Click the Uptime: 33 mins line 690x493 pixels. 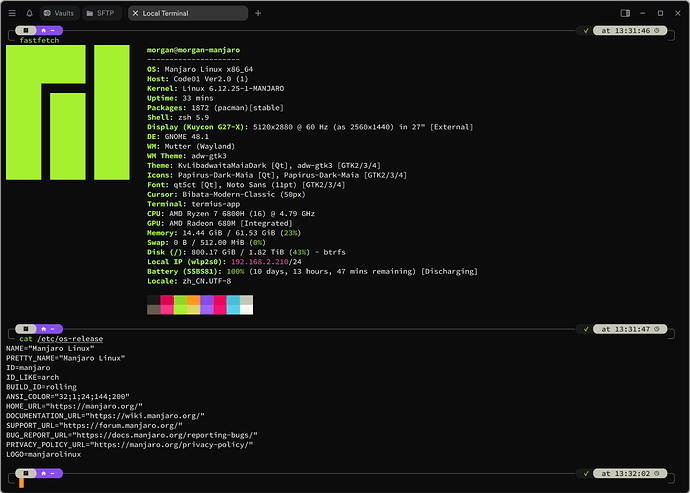(180, 98)
